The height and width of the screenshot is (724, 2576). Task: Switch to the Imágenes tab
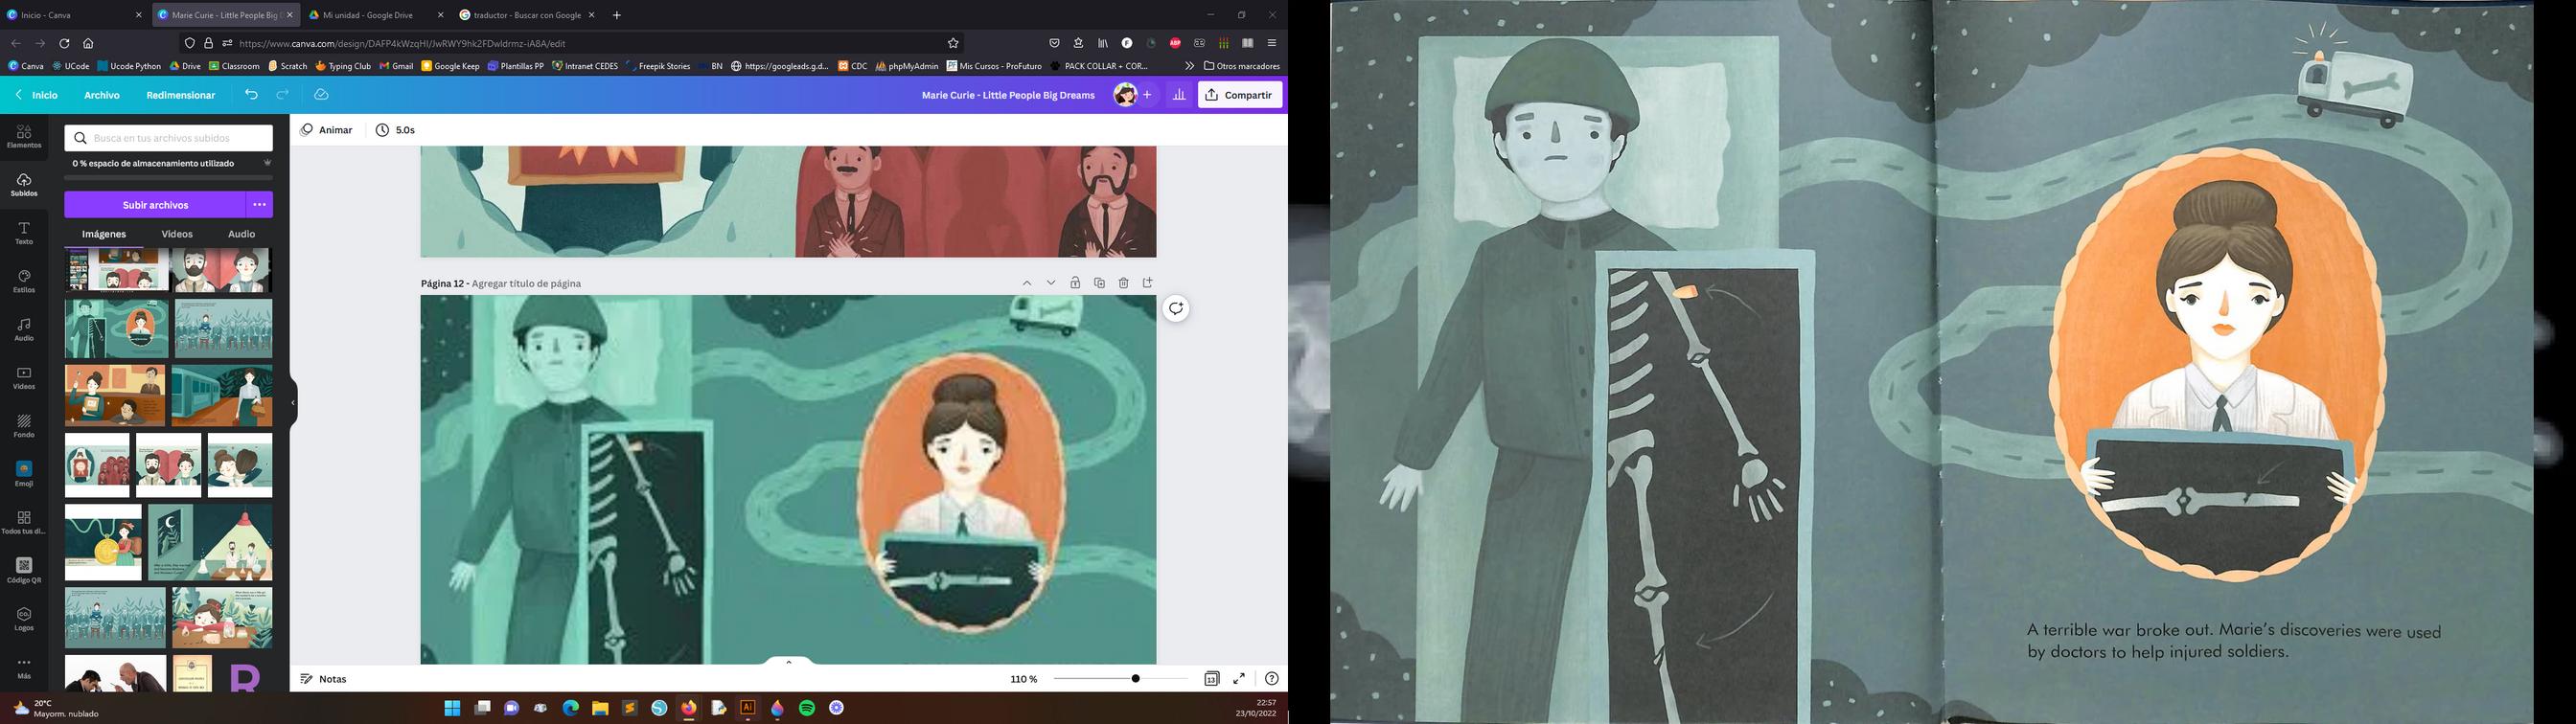point(104,234)
